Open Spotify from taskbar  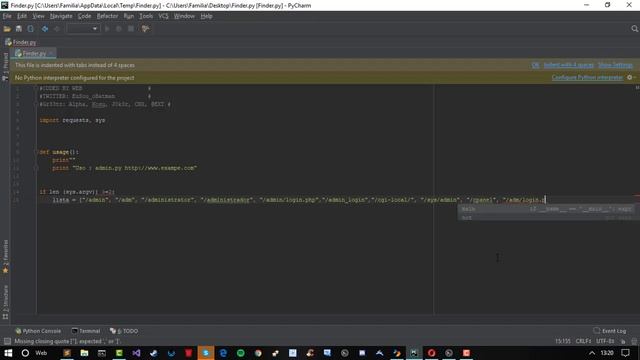241,353
